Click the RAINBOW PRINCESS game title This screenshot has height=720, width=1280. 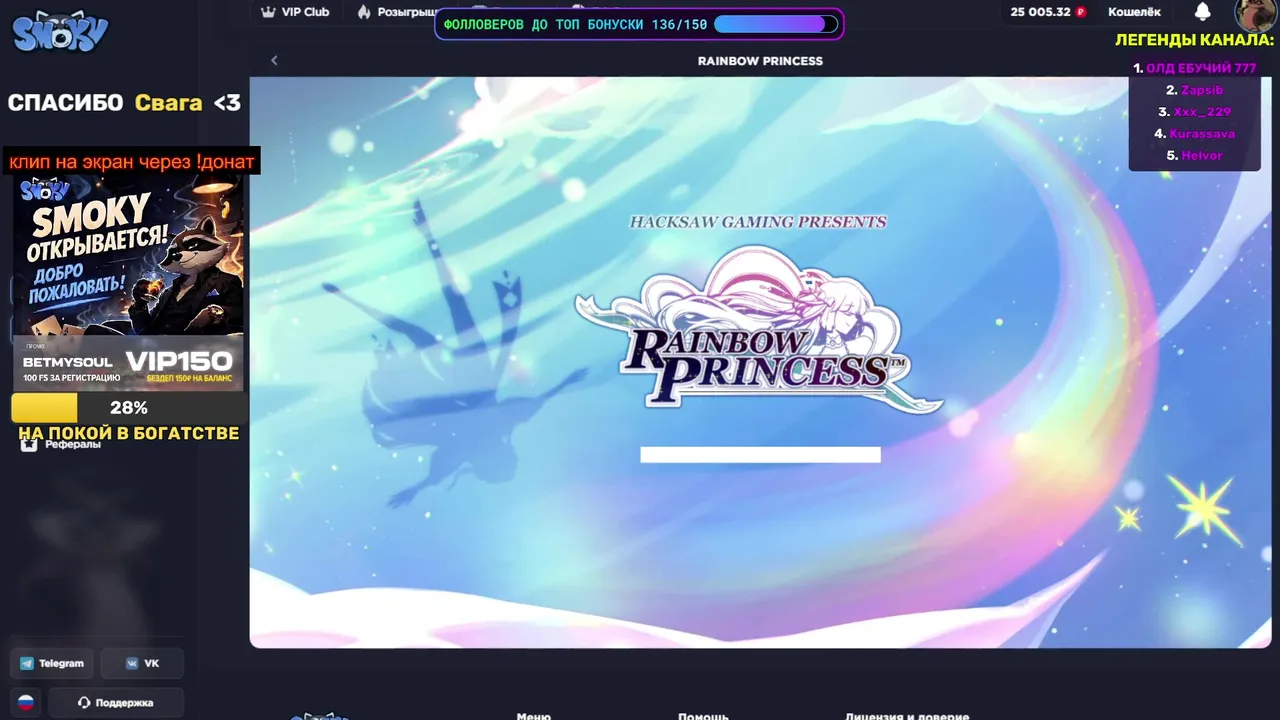click(760, 61)
